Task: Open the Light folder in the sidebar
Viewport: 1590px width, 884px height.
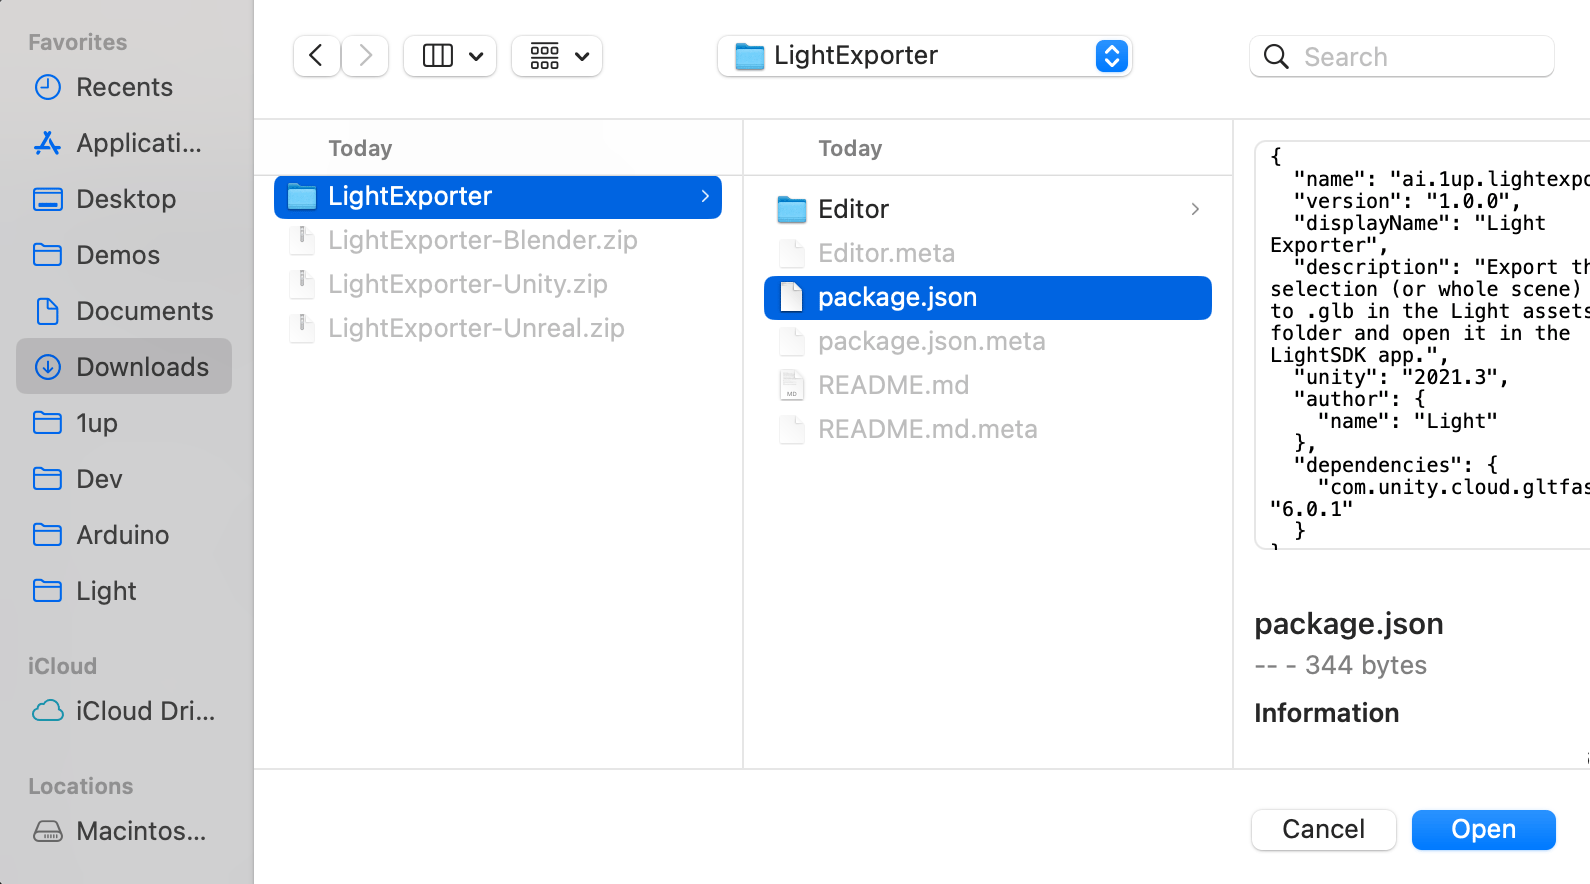Action: 124,591
